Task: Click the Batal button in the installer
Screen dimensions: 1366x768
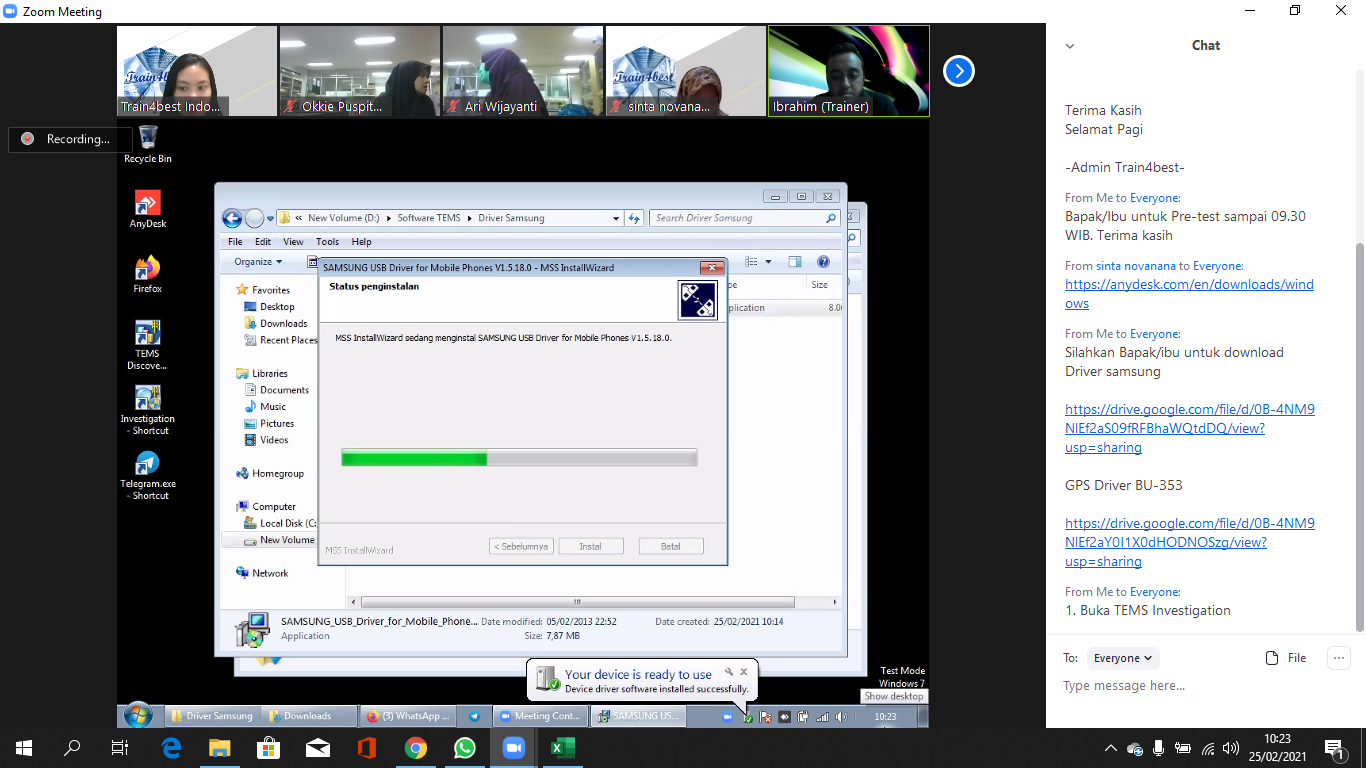Action: point(670,546)
